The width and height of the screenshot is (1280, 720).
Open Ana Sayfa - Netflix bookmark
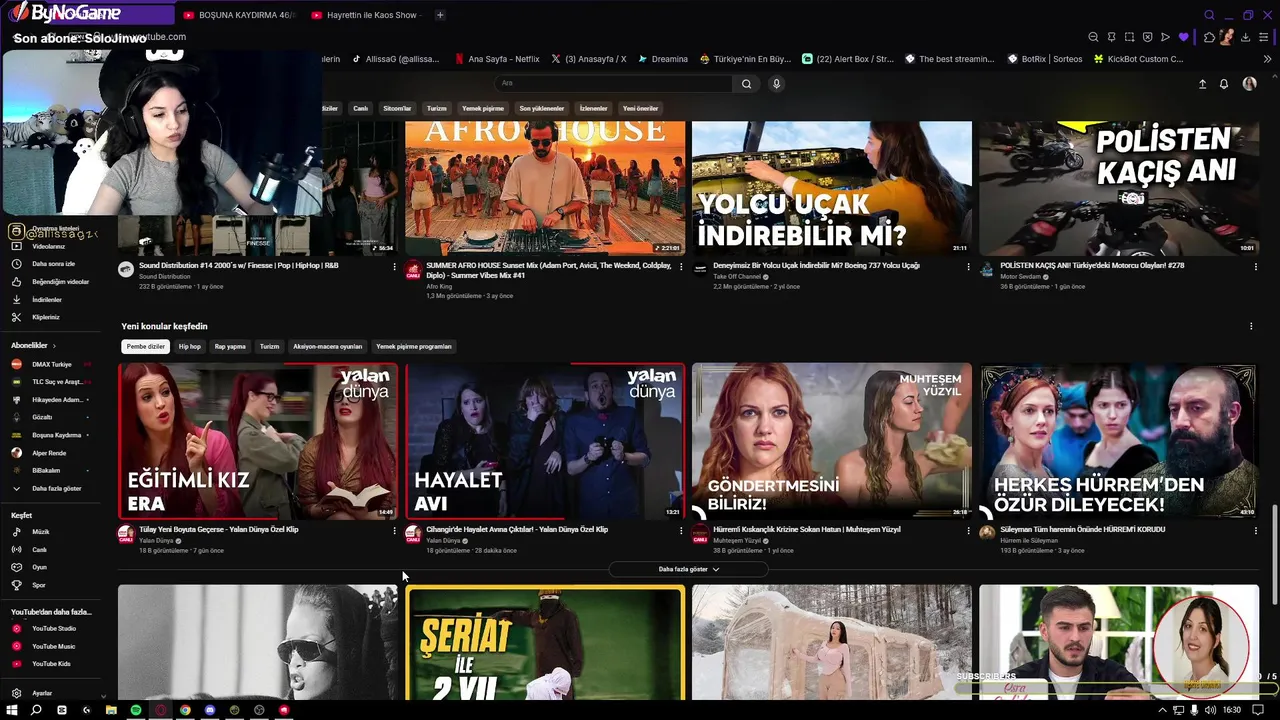(x=497, y=59)
